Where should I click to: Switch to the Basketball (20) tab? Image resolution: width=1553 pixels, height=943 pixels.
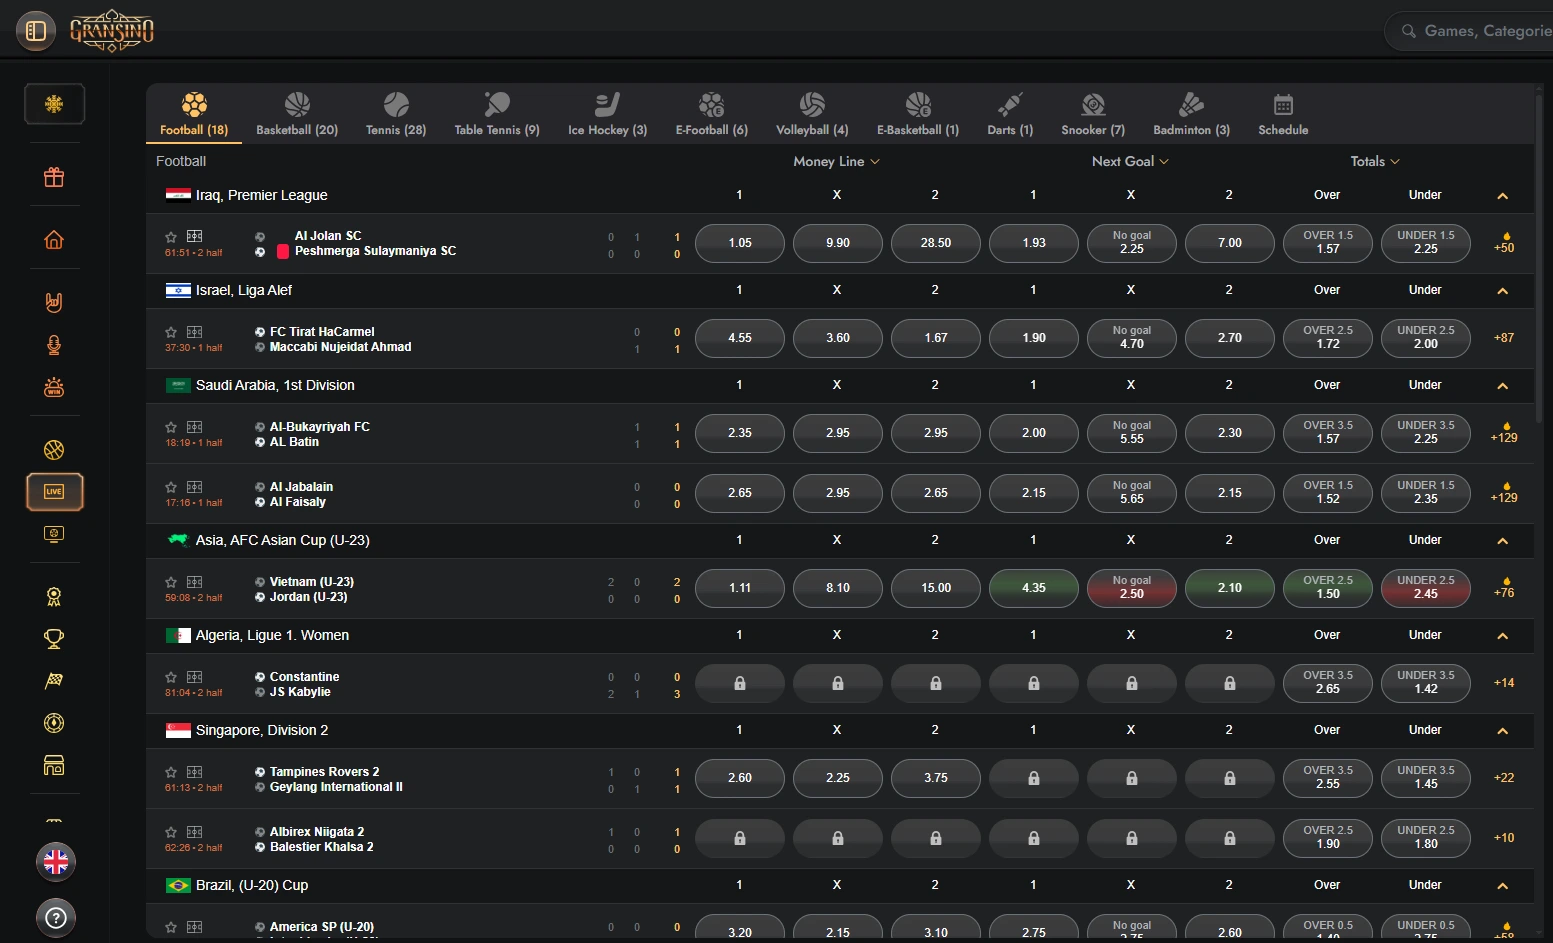click(x=297, y=114)
